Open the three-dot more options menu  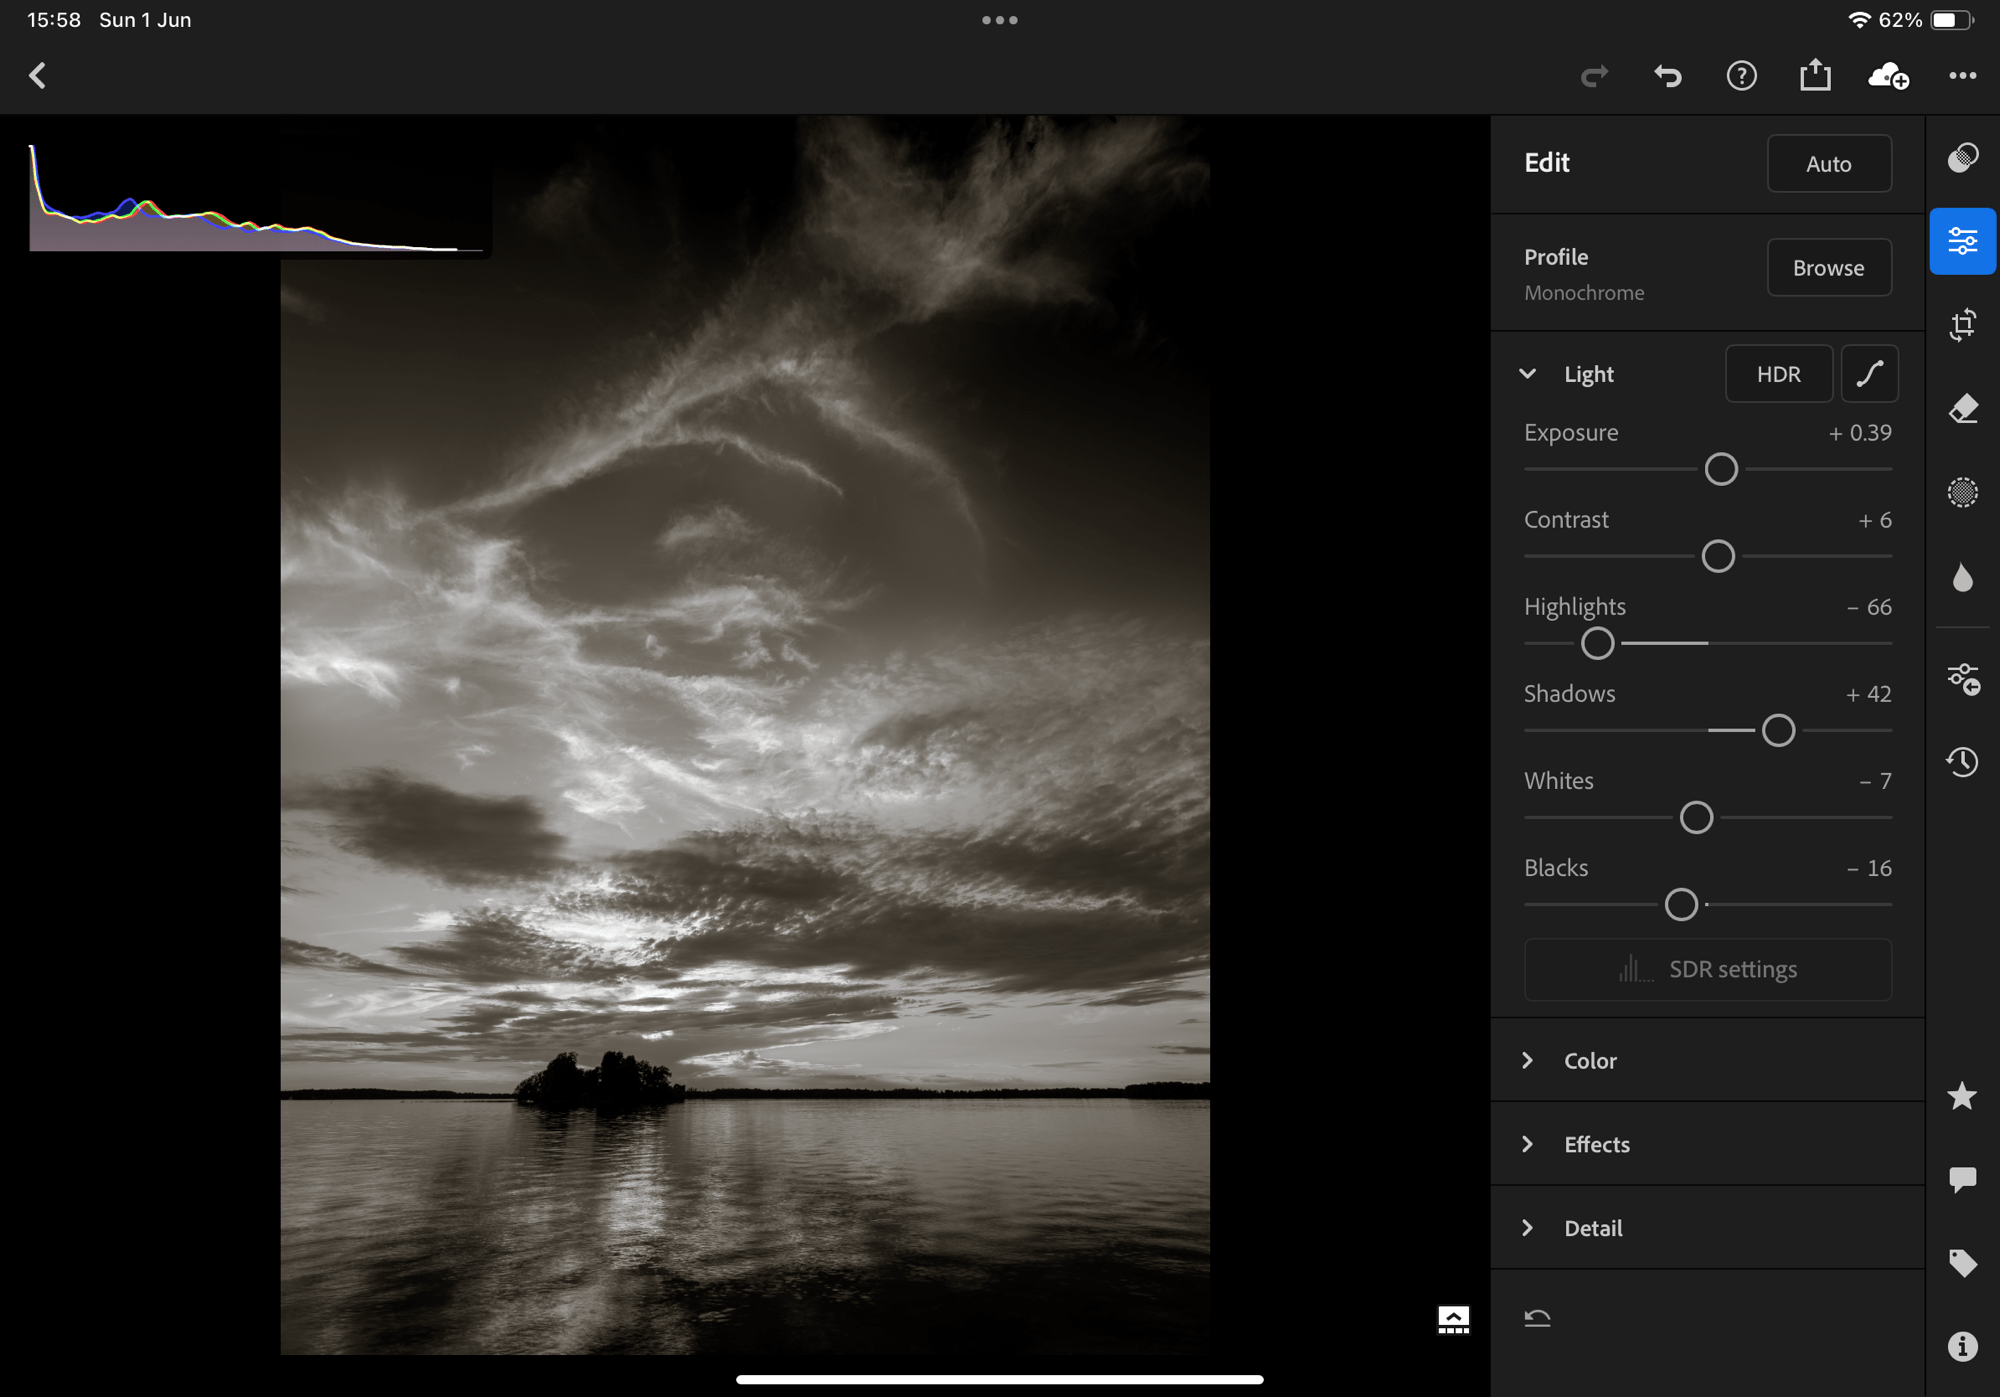coord(1962,76)
